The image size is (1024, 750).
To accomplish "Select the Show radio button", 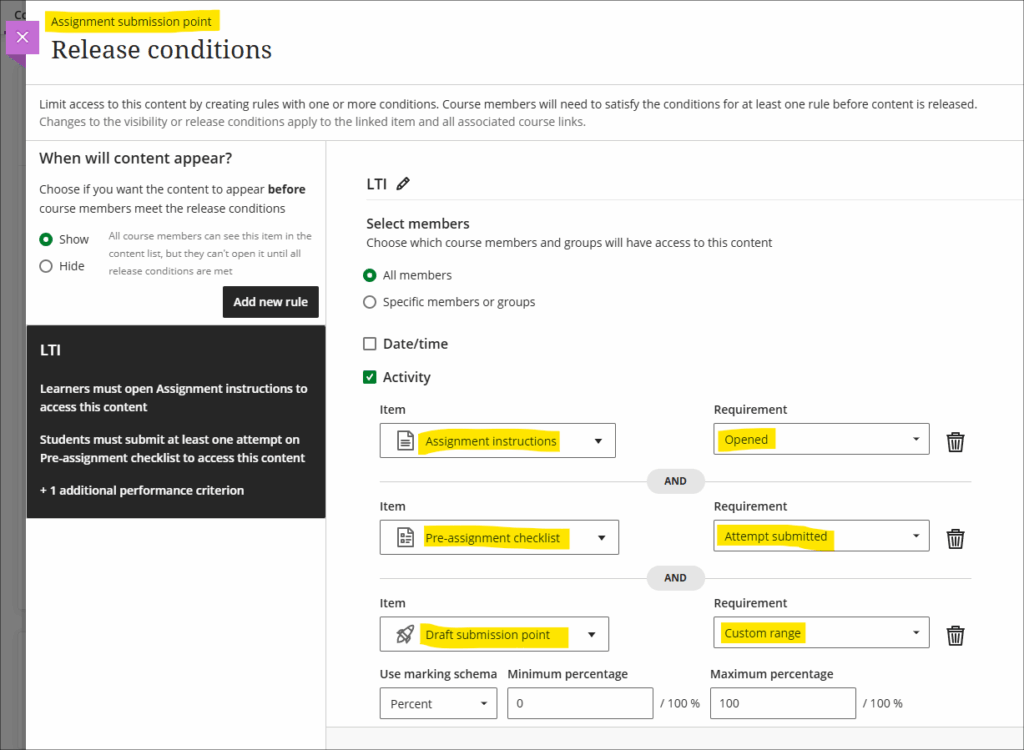I will point(46,240).
